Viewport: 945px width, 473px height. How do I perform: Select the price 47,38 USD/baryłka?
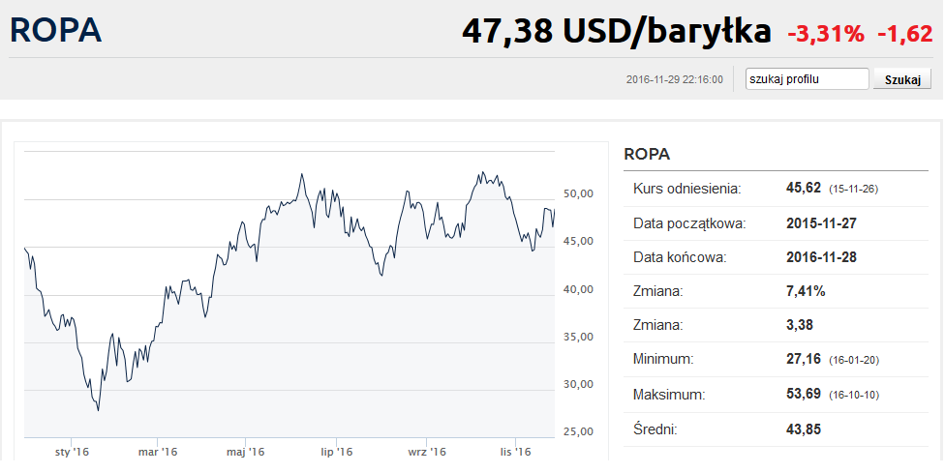point(616,31)
